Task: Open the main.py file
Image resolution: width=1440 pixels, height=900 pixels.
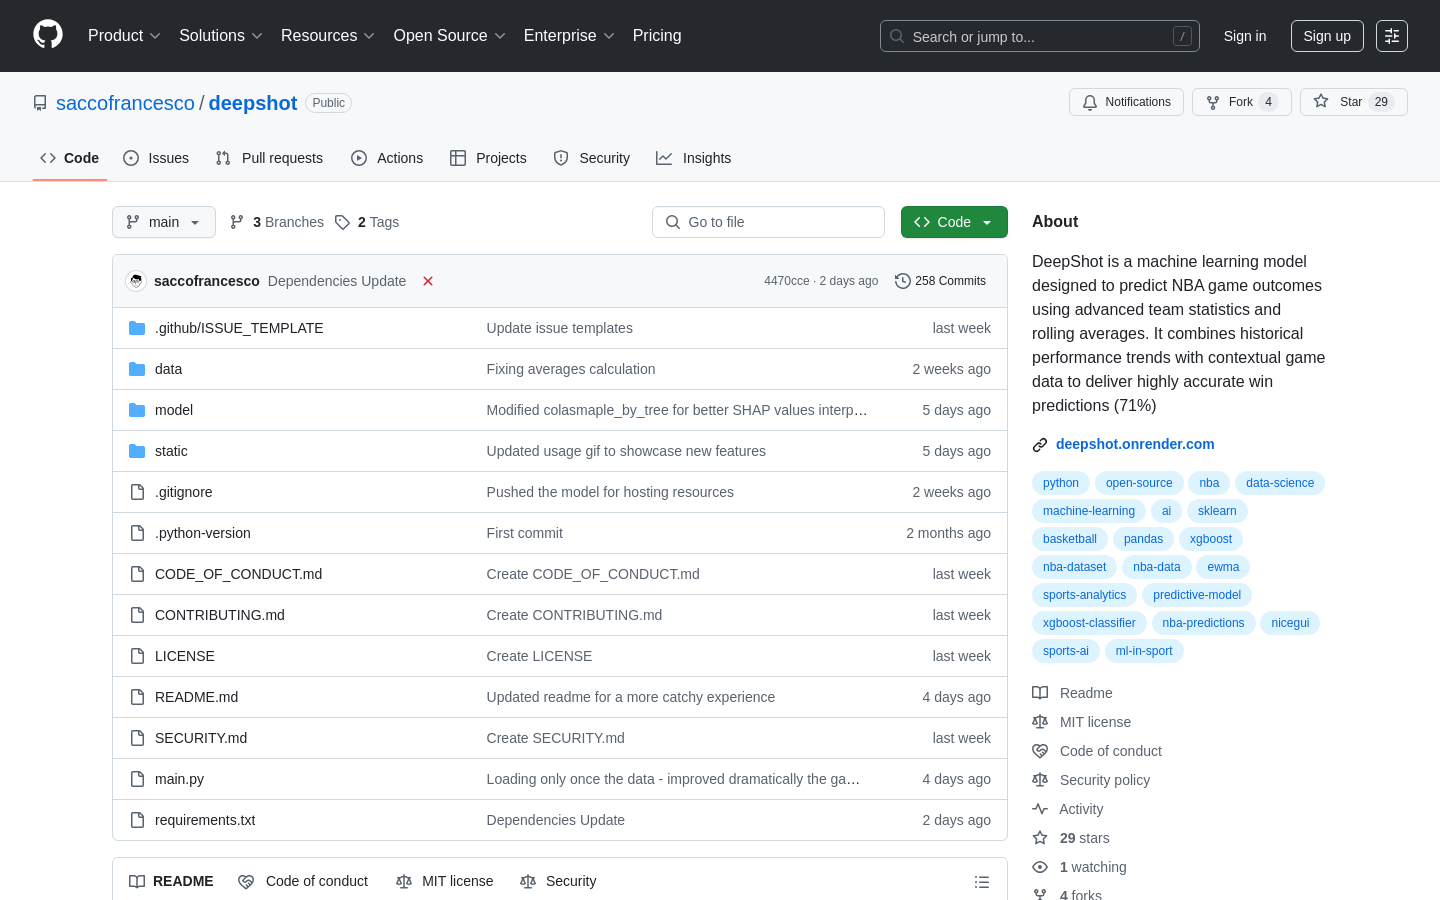Action: (179, 779)
